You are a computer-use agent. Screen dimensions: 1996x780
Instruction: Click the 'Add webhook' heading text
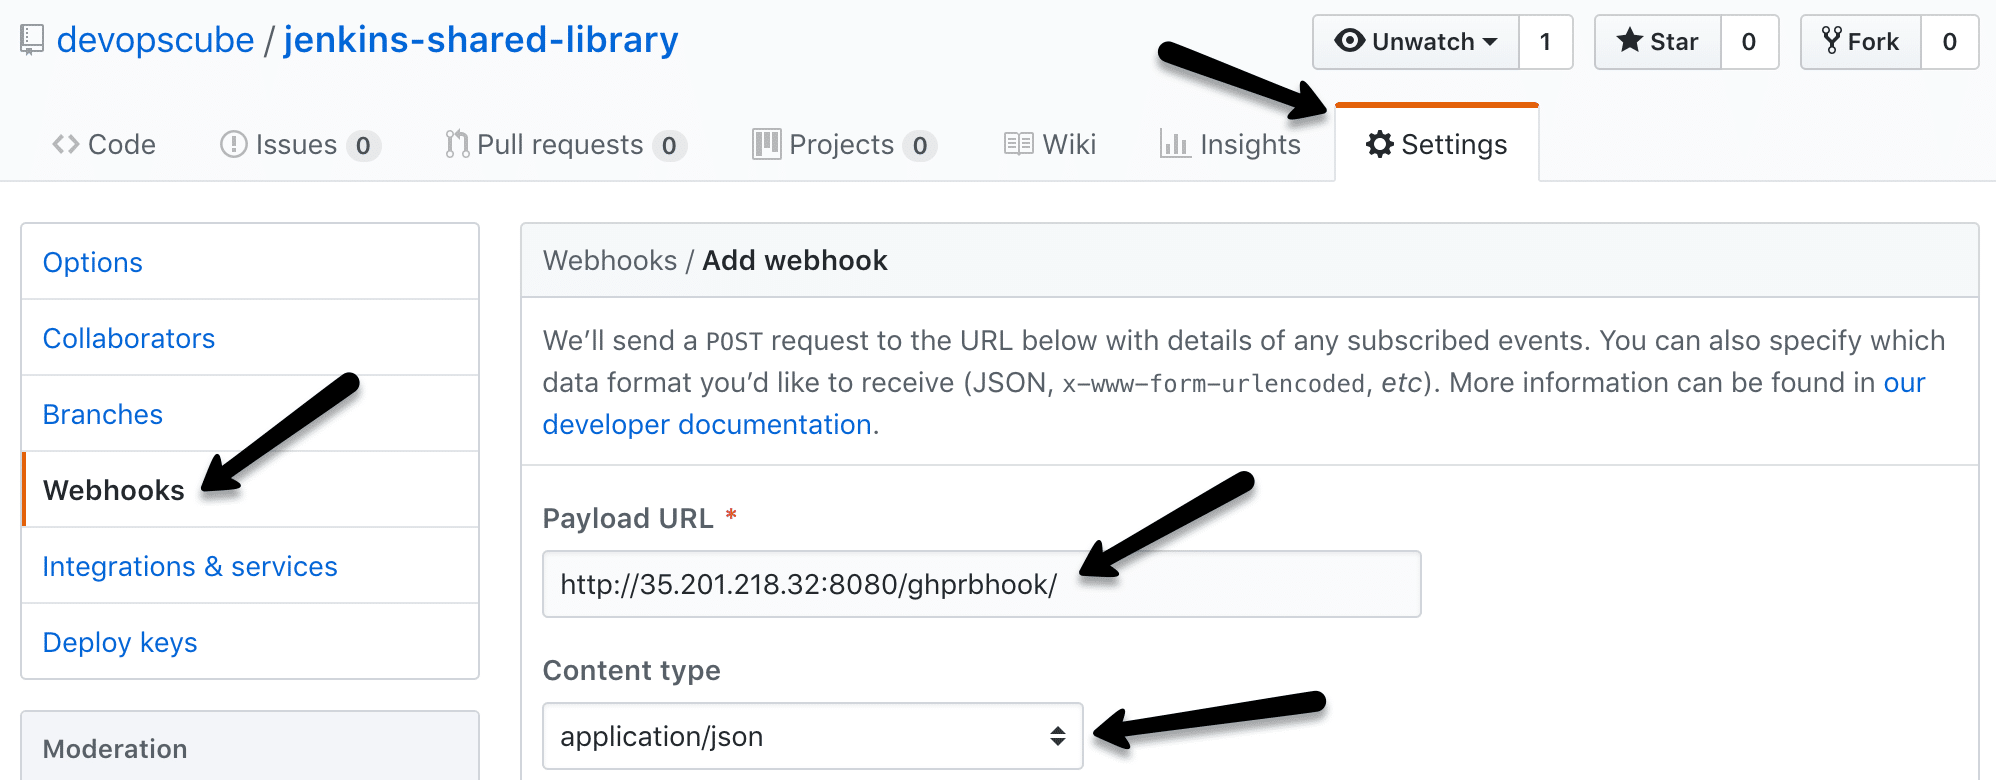(795, 261)
